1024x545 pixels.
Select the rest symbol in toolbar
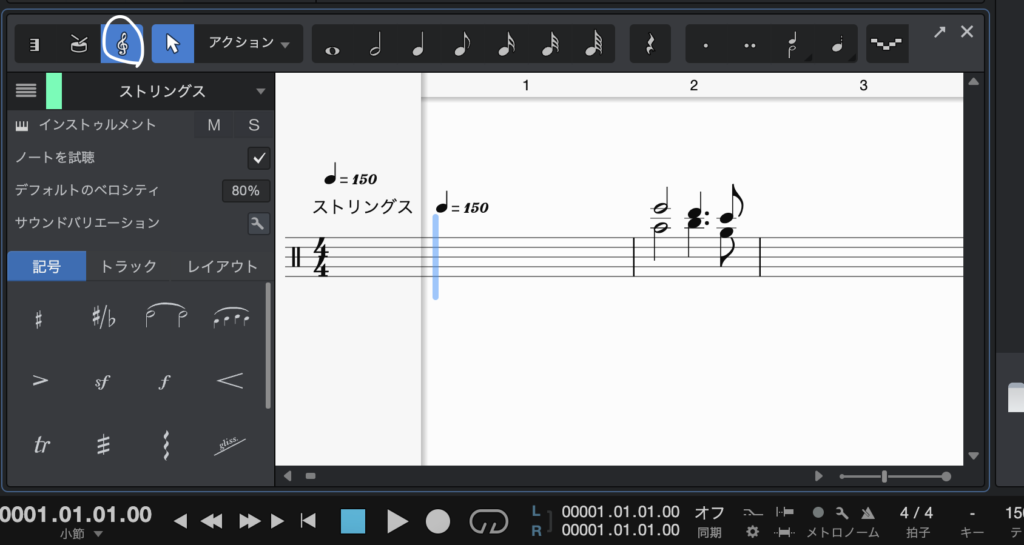pos(650,45)
